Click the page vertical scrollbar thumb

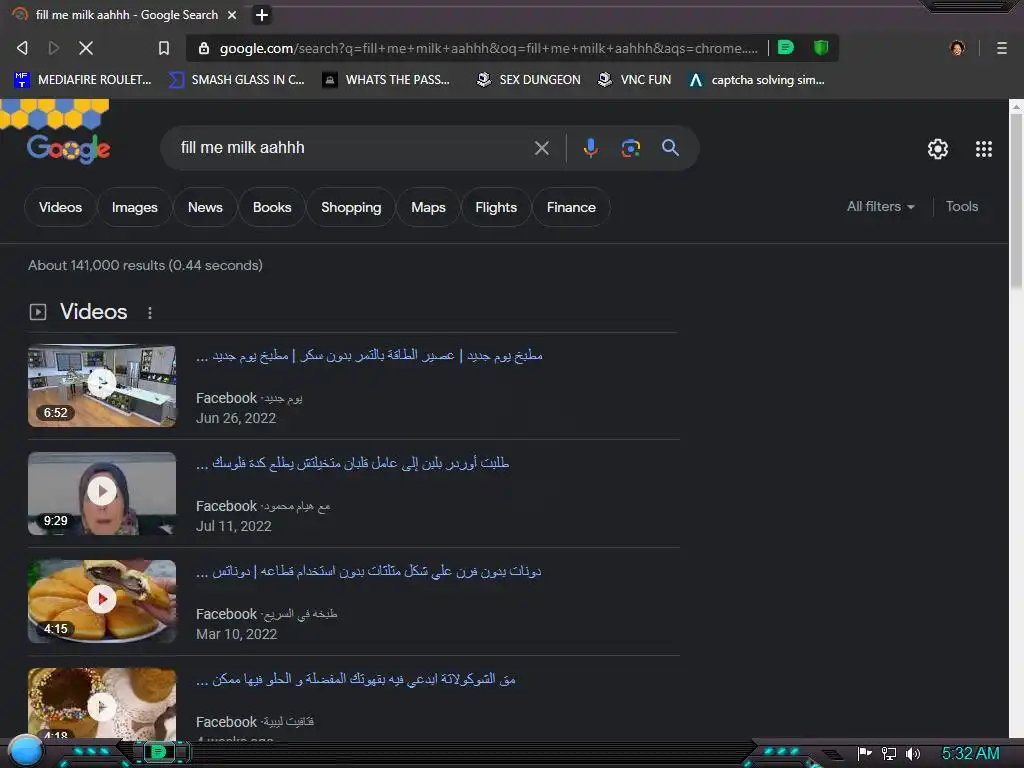(1016, 199)
